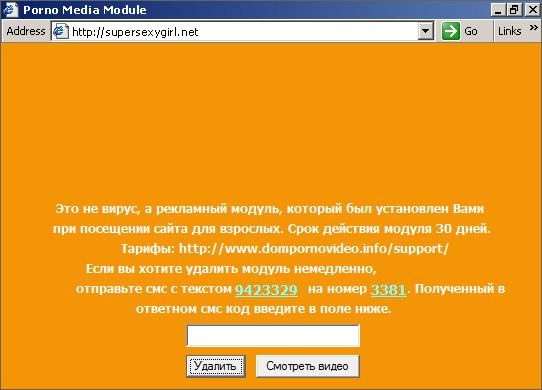Image resolution: width=542 pixels, height=390 pixels.
Task: Click the line 'Если вы хотите удалить модуль немедленно'
Action: coord(231,269)
